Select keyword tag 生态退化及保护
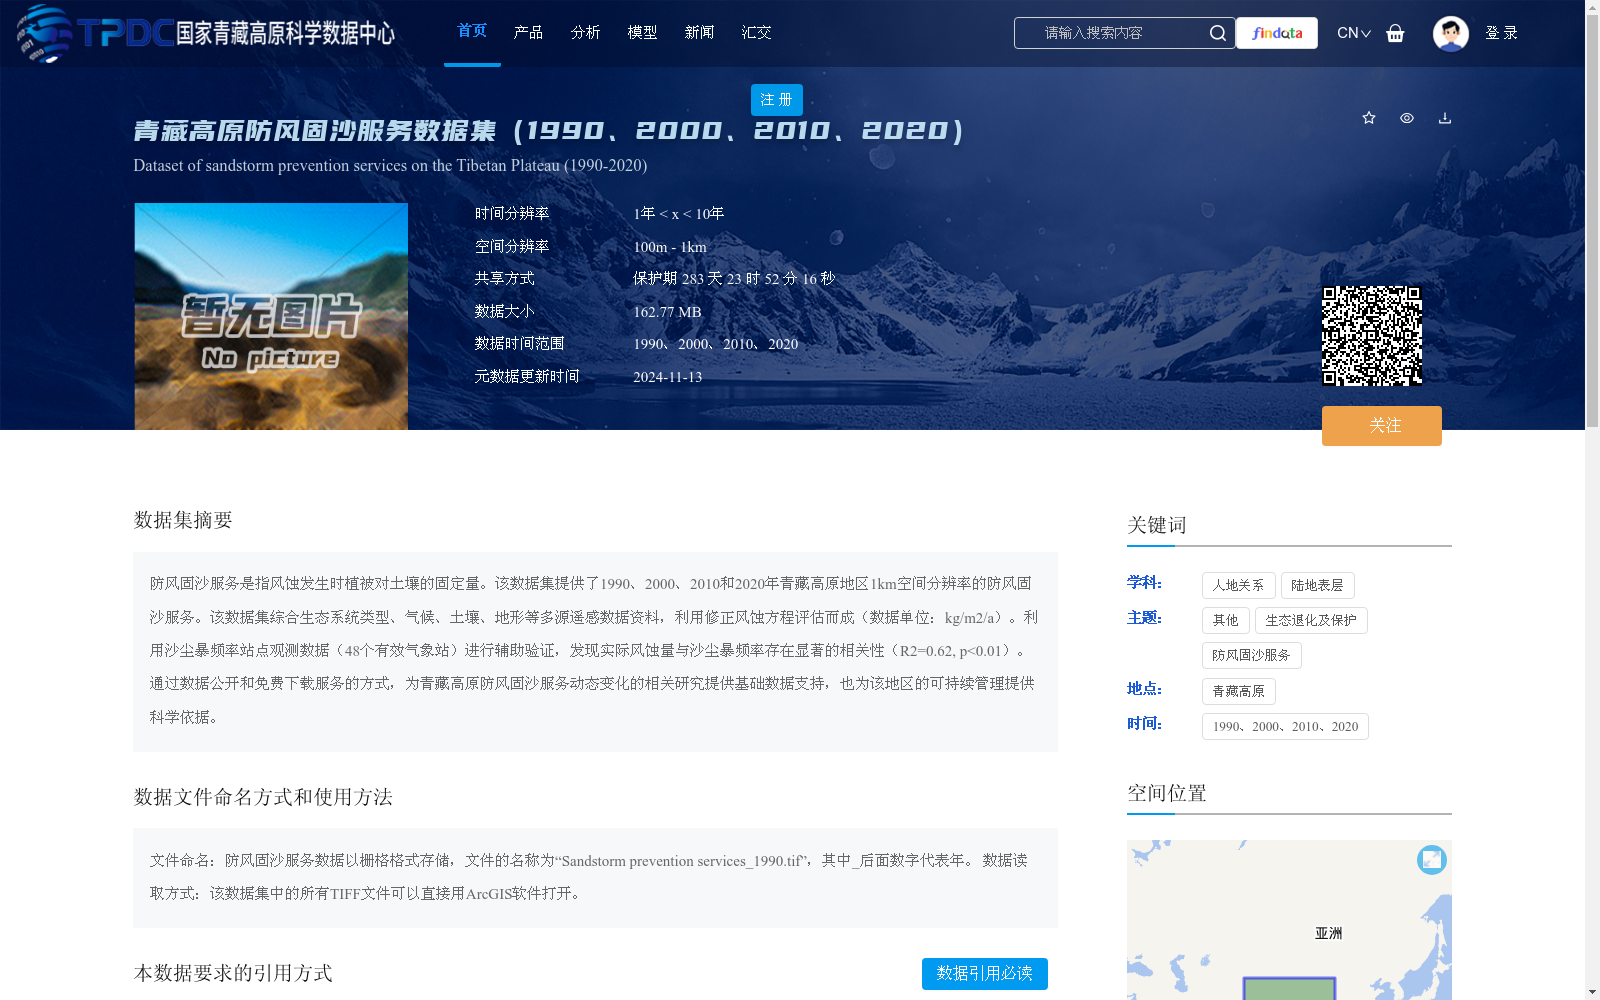The width and height of the screenshot is (1600, 1000). pos(1311,620)
